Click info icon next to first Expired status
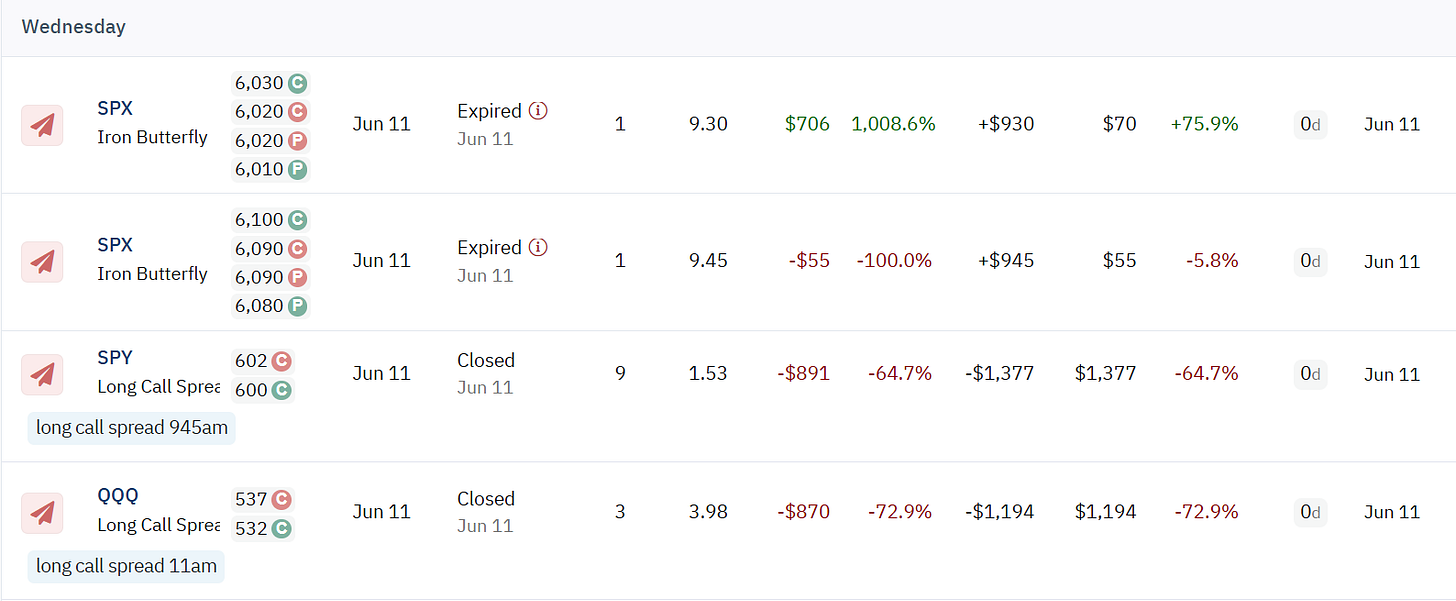The width and height of the screenshot is (1456, 601). [538, 111]
